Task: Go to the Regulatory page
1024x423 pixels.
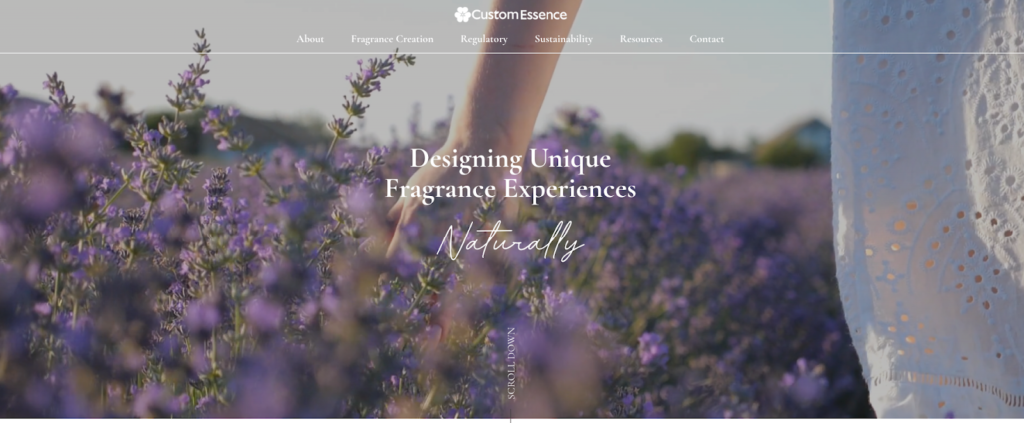Action: tap(484, 39)
